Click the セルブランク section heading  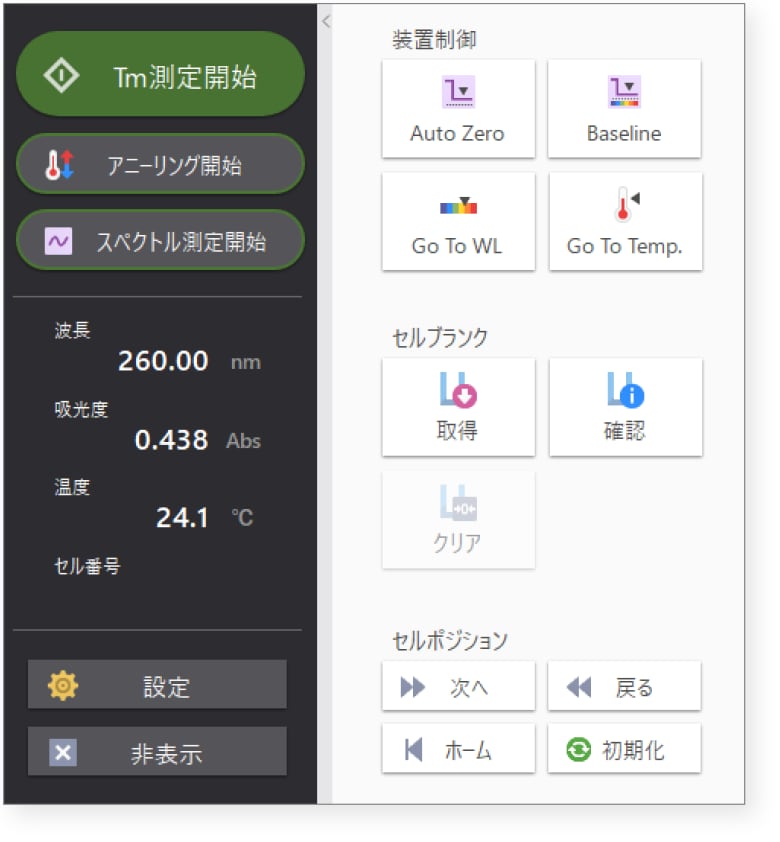tap(440, 338)
